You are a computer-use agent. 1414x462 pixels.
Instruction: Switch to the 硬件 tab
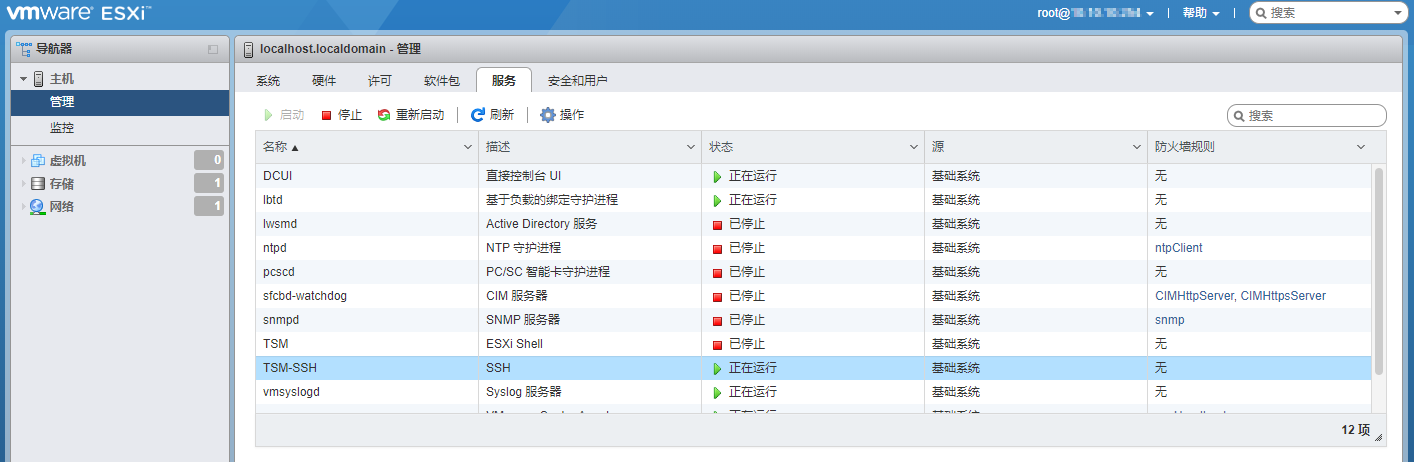click(x=324, y=81)
